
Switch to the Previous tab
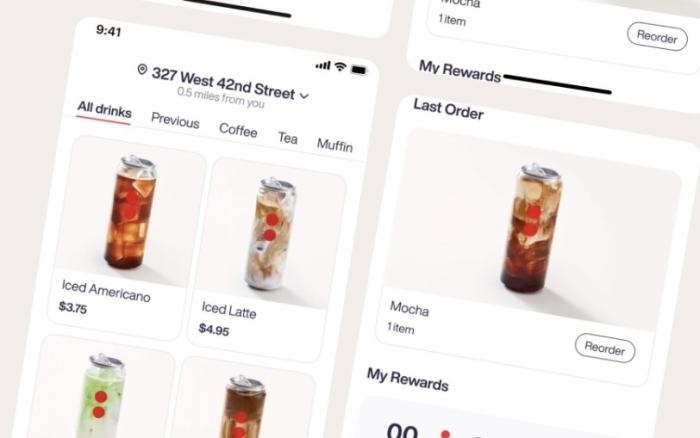click(x=175, y=120)
